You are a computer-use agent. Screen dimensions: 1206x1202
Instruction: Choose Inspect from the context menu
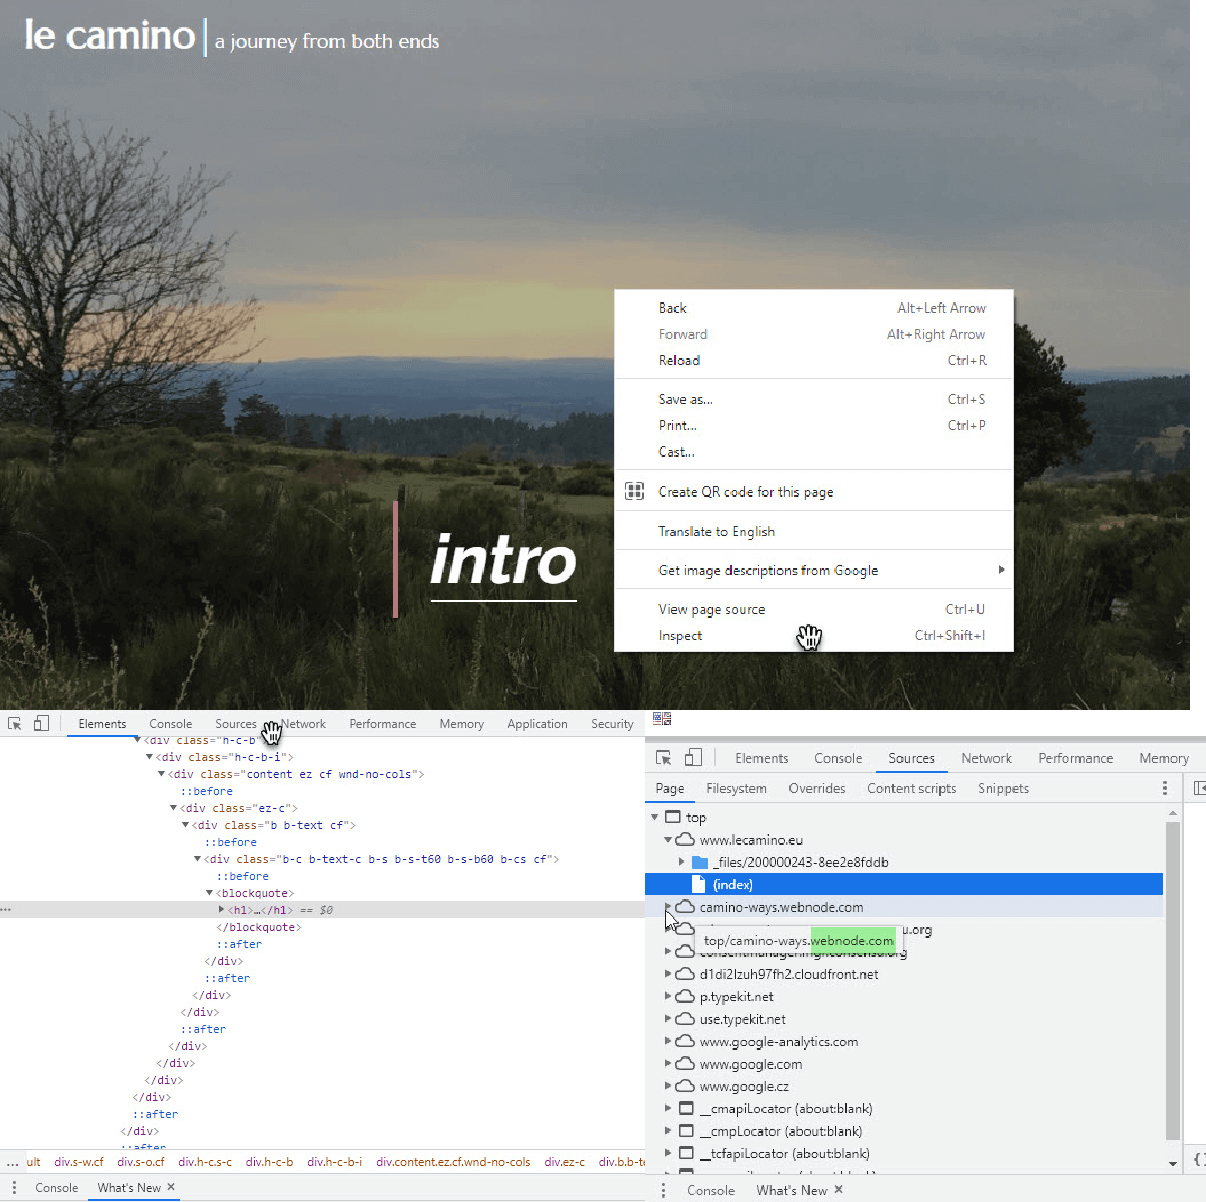814,635
